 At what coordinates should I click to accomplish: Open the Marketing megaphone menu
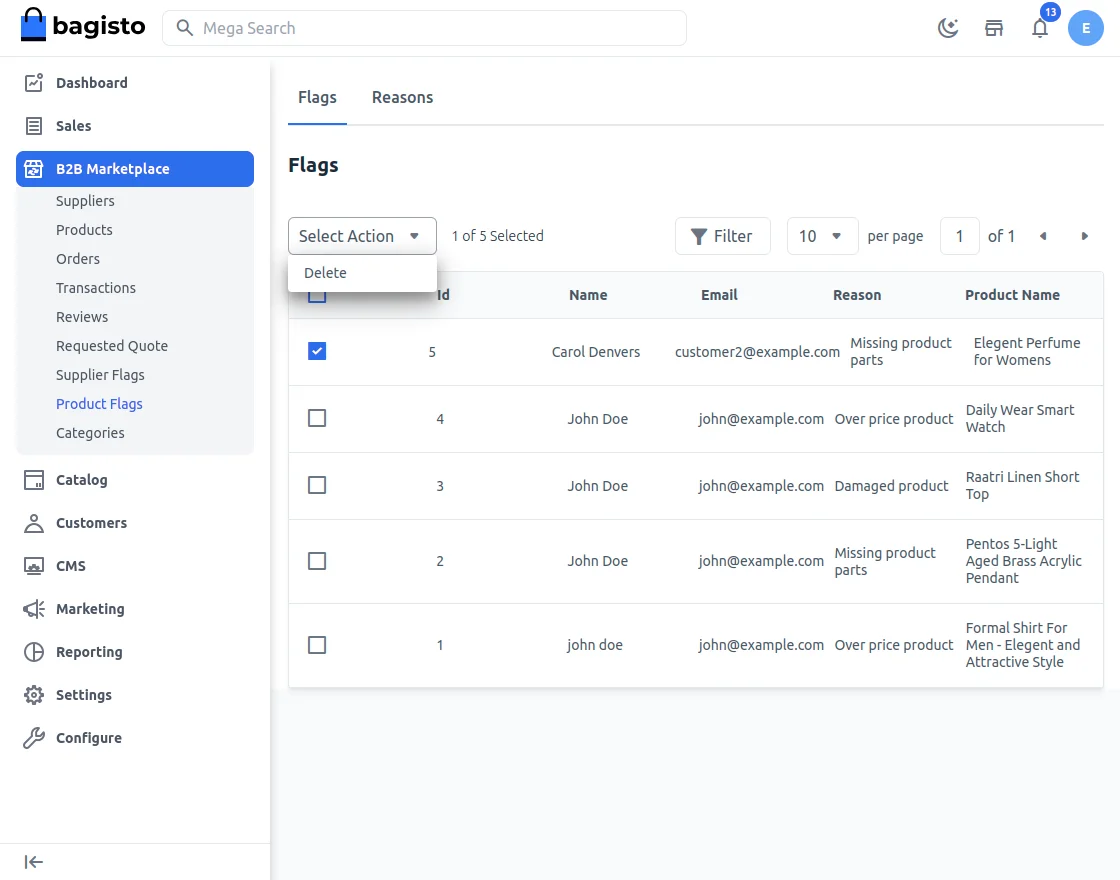tap(90, 609)
